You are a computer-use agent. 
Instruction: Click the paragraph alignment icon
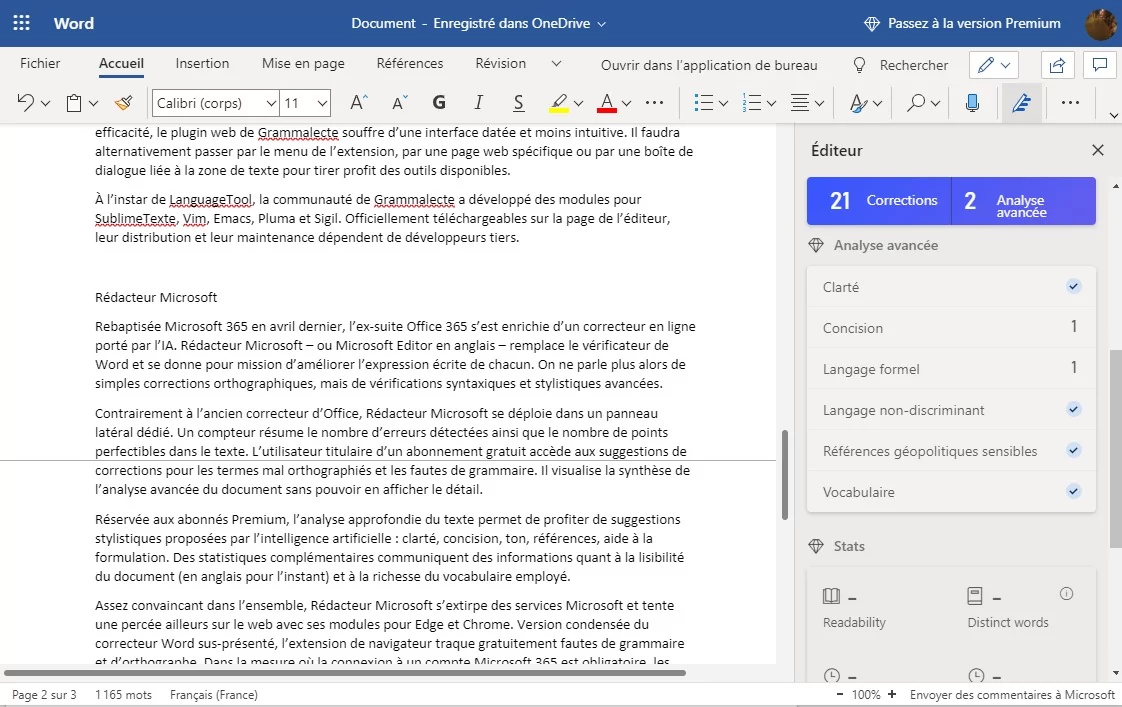799,103
